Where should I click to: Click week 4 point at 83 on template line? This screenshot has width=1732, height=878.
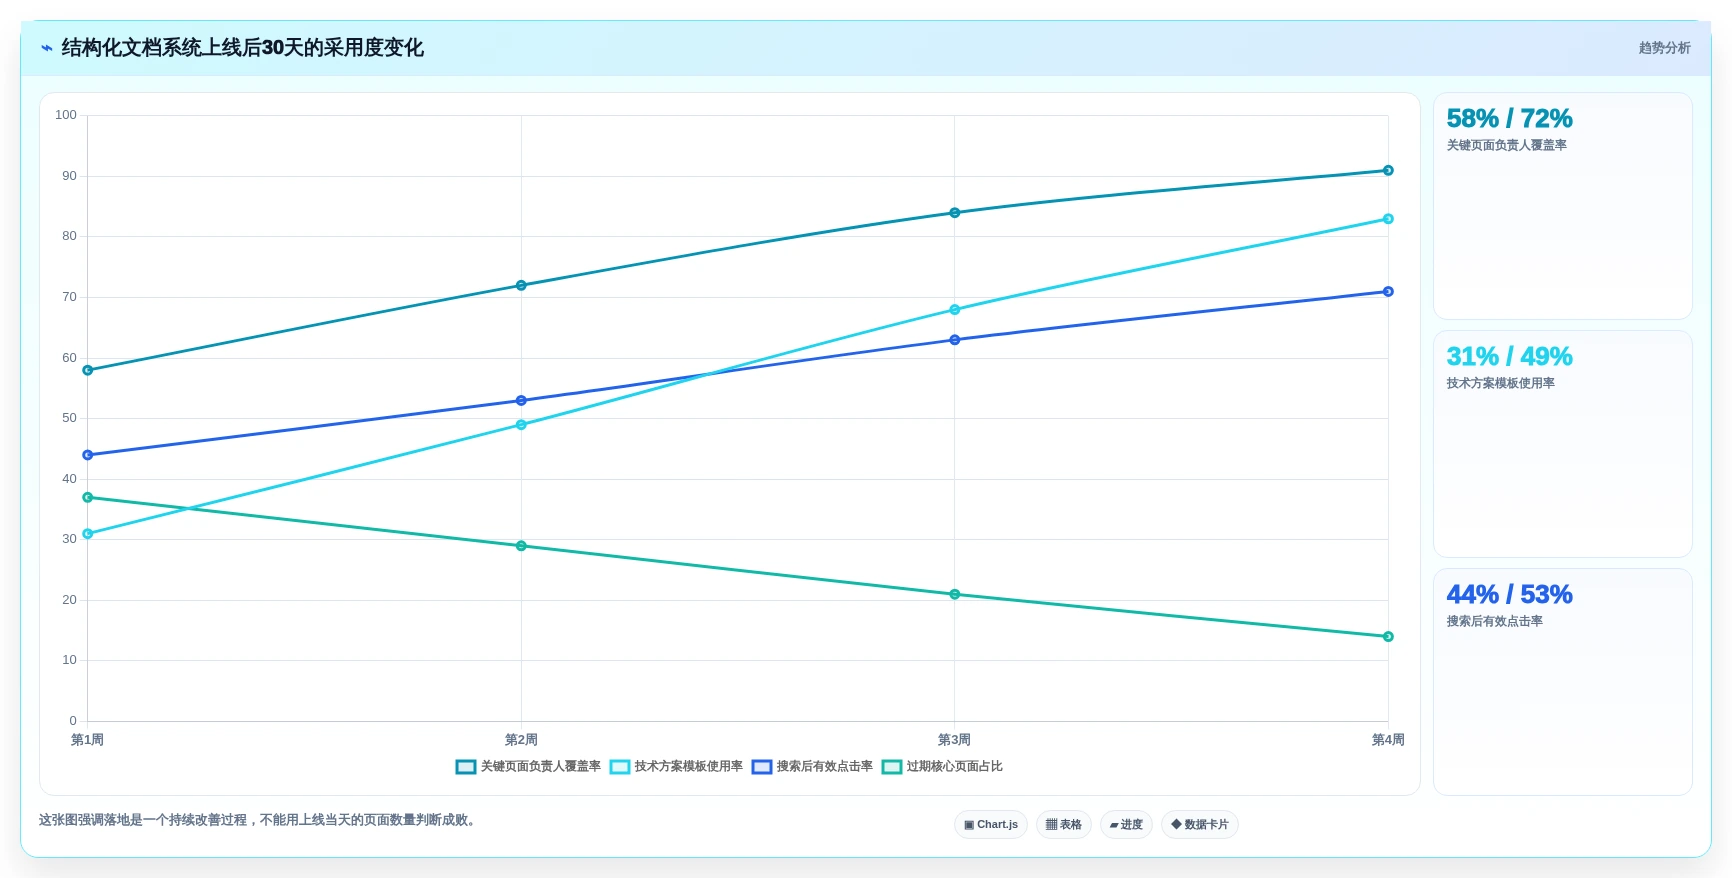[x=1388, y=219]
